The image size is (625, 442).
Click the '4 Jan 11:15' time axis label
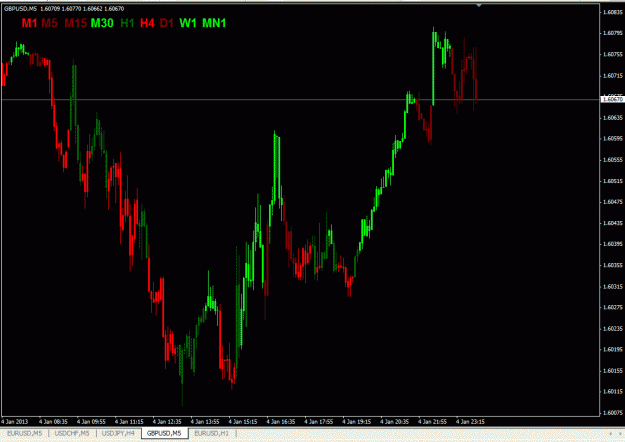tap(129, 422)
